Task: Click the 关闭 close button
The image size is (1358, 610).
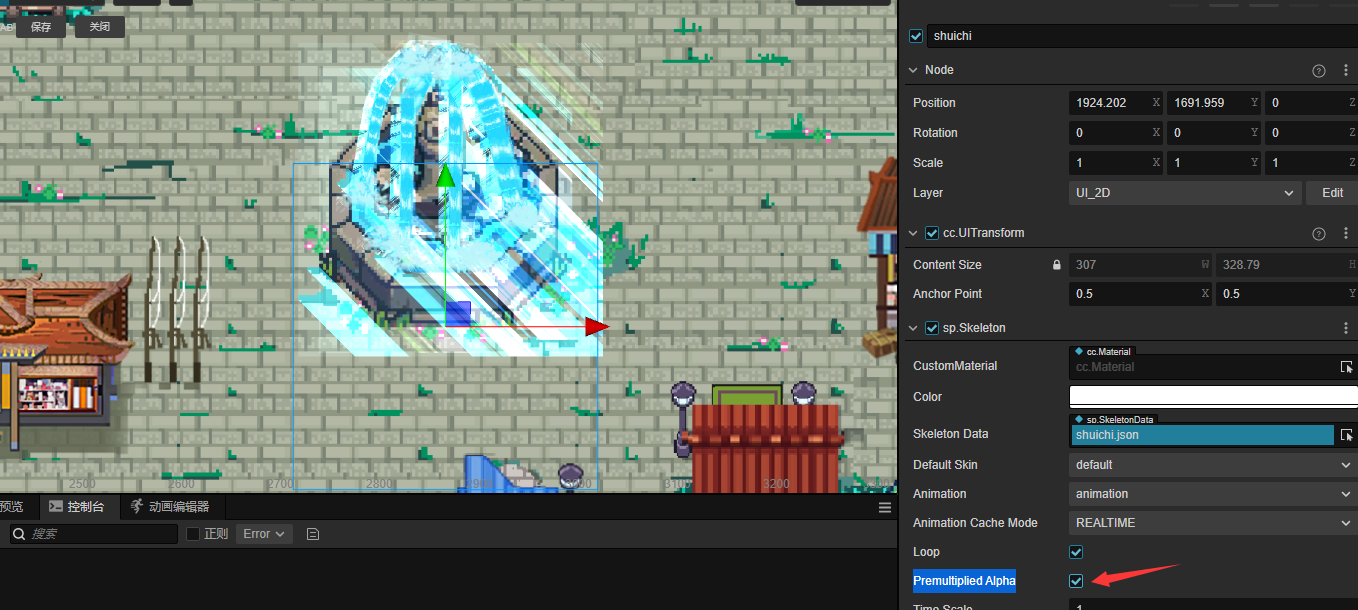Action: tap(100, 27)
